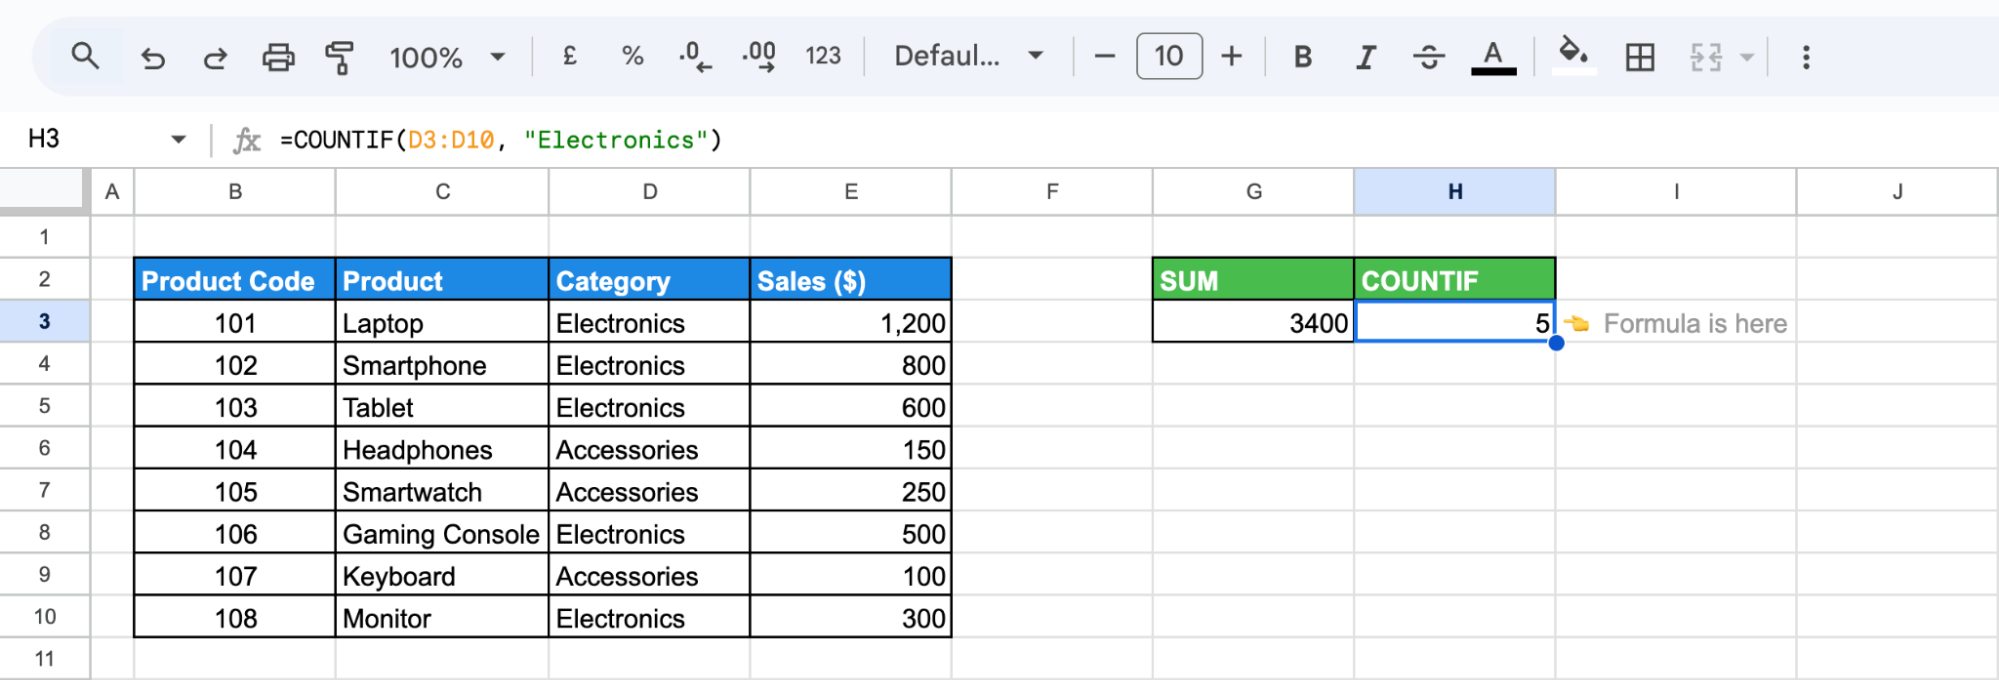Click the Keyboard cell
The height and width of the screenshot is (681, 1999).
pos(442,576)
